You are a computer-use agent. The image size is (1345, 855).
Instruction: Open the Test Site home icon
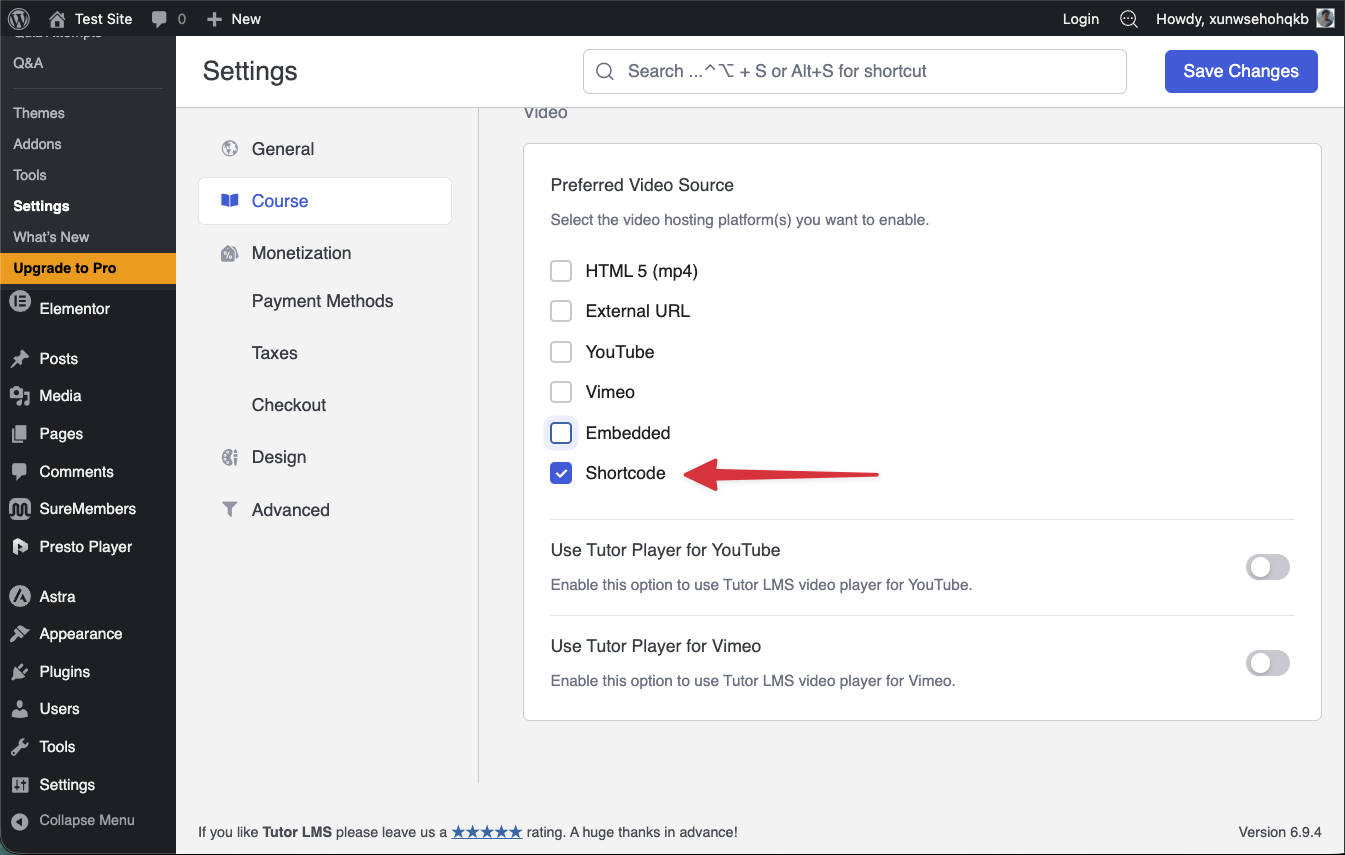coord(57,18)
